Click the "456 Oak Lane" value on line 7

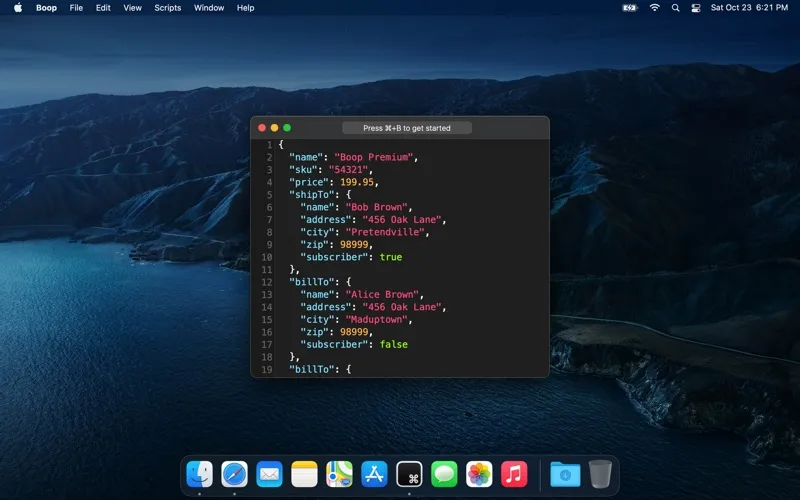[x=402, y=219]
